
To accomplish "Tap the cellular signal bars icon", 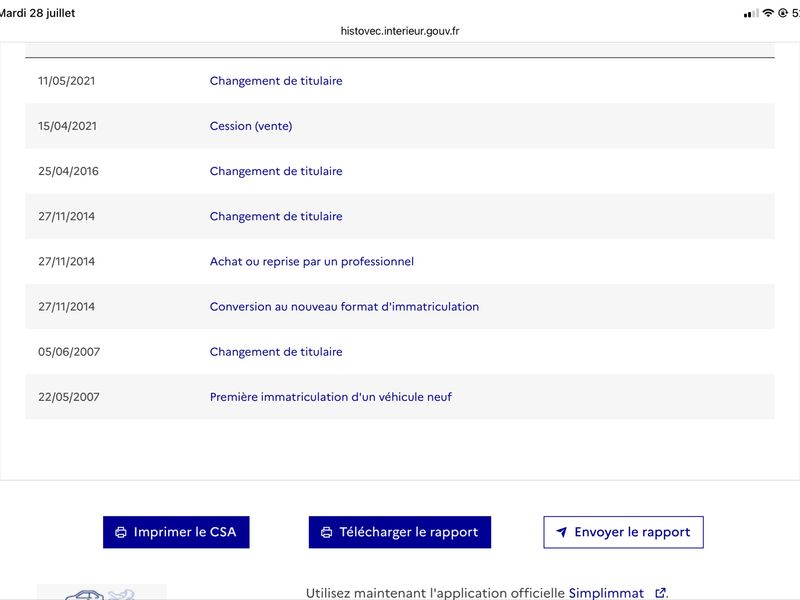I will click(751, 14).
